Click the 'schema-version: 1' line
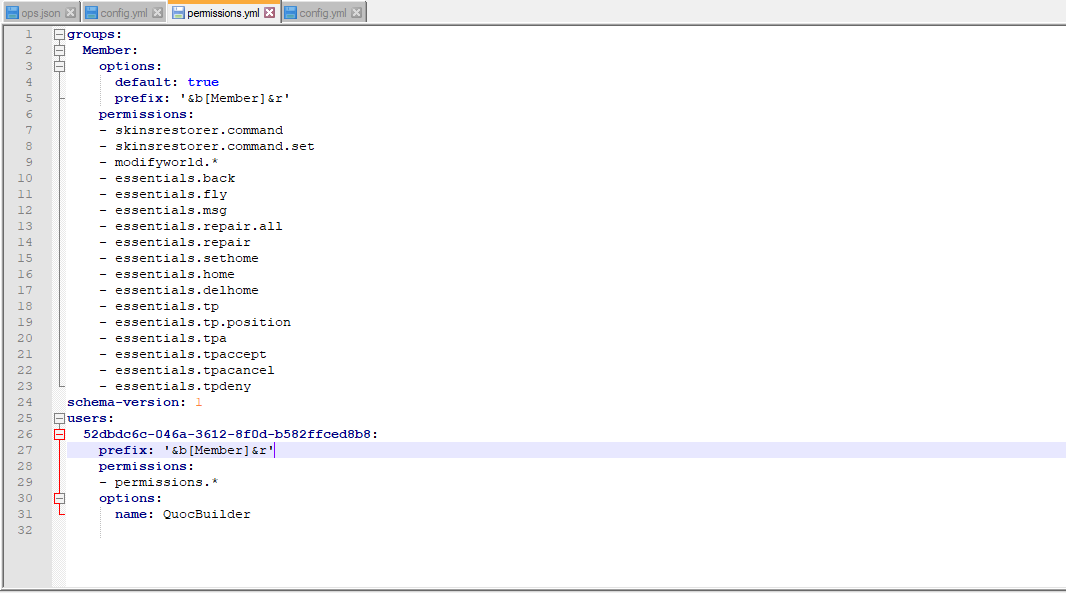This screenshot has width=1066, height=593. tap(135, 403)
